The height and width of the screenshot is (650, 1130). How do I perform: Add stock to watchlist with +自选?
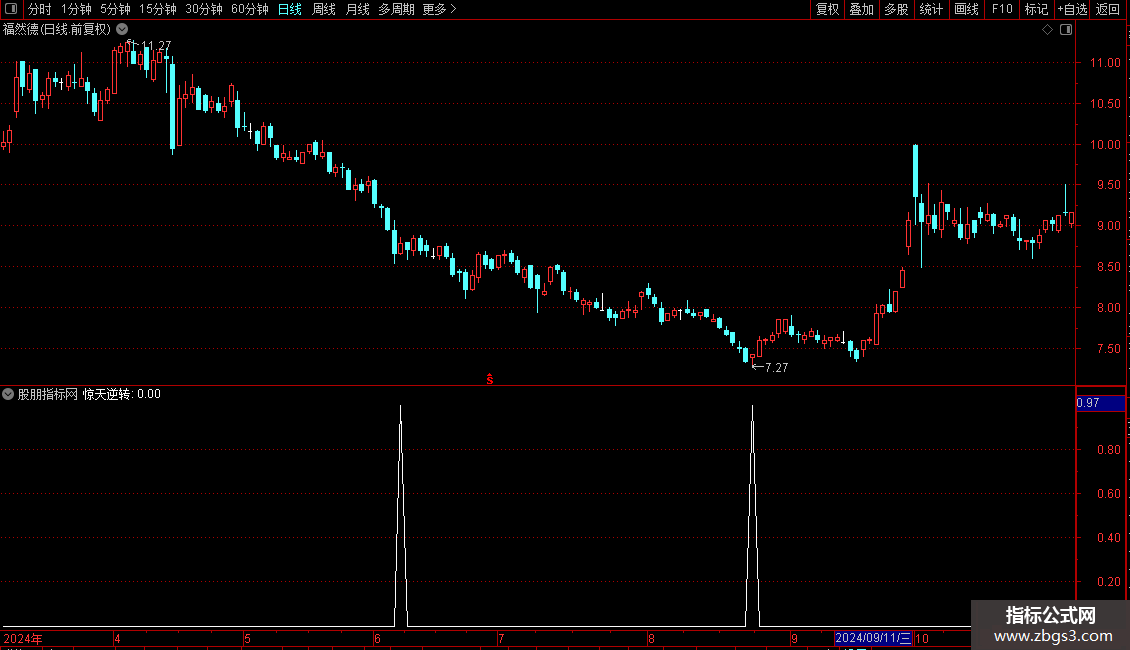point(1072,9)
